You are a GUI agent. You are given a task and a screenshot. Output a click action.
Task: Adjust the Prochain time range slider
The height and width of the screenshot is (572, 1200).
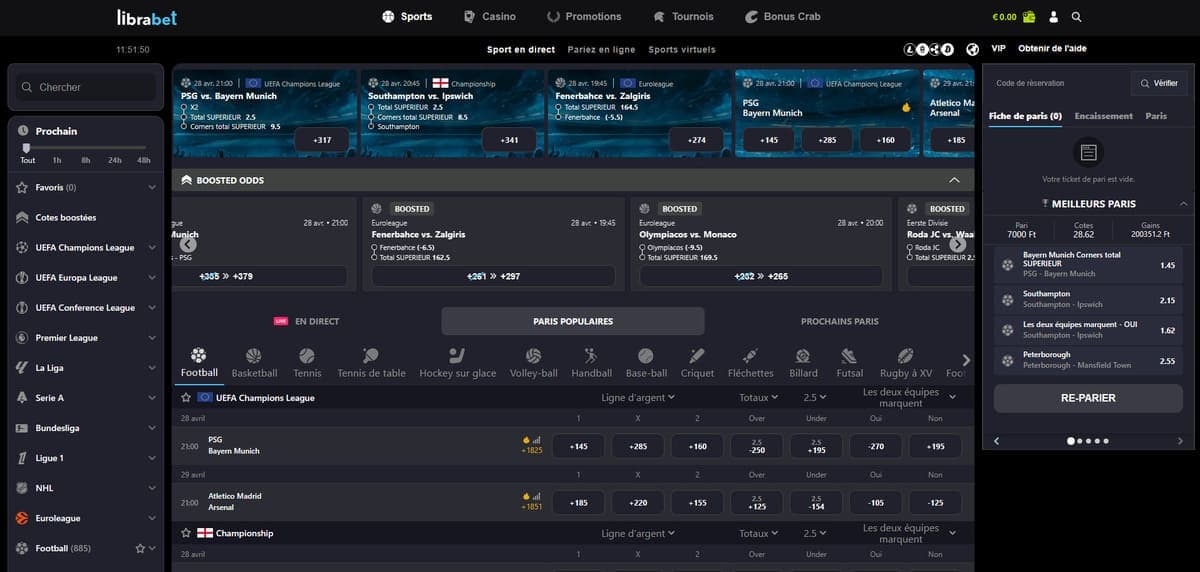(26, 147)
